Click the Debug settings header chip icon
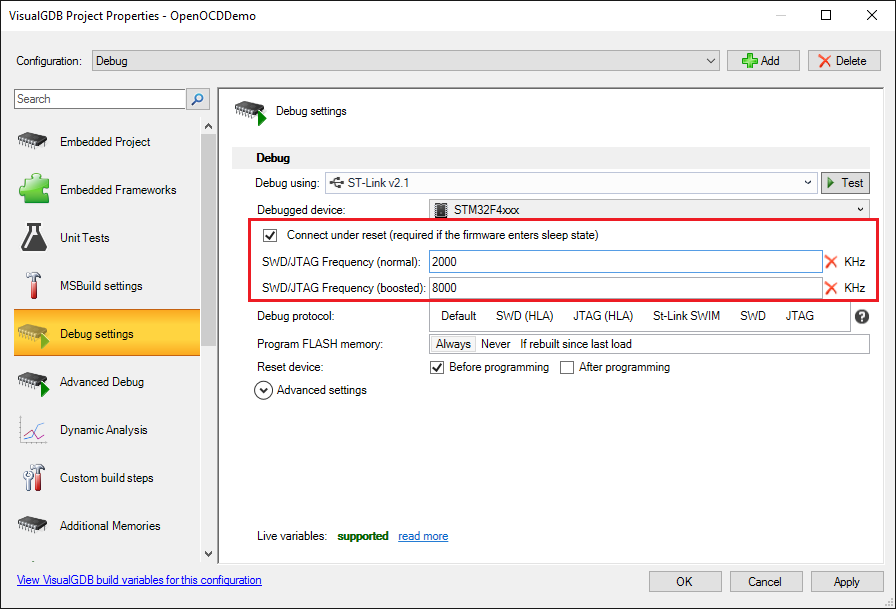The width and height of the screenshot is (896, 609). pos(250,111)
